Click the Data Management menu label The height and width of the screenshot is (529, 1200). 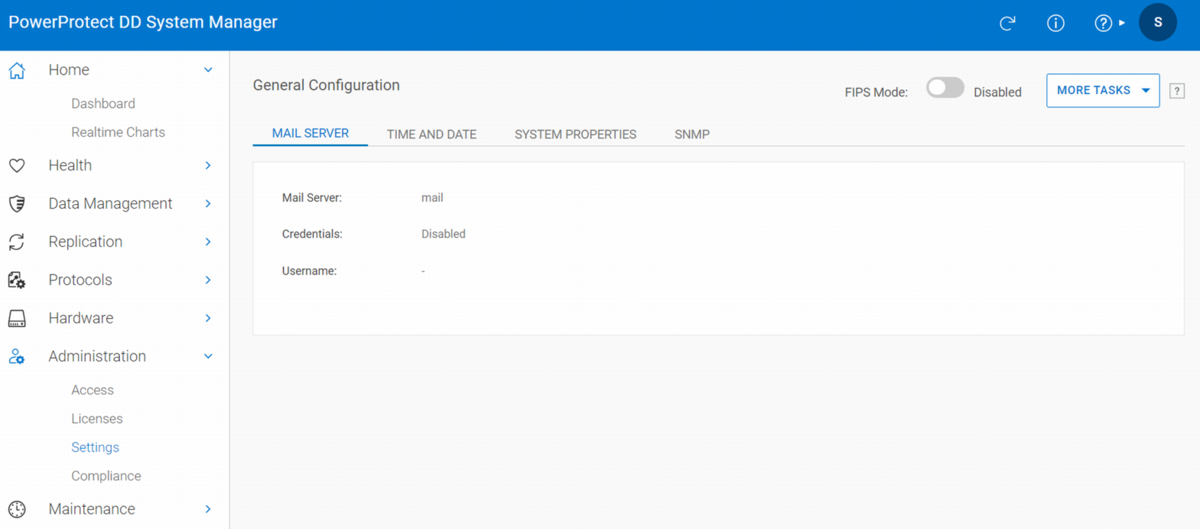click(x=110, y=204)
